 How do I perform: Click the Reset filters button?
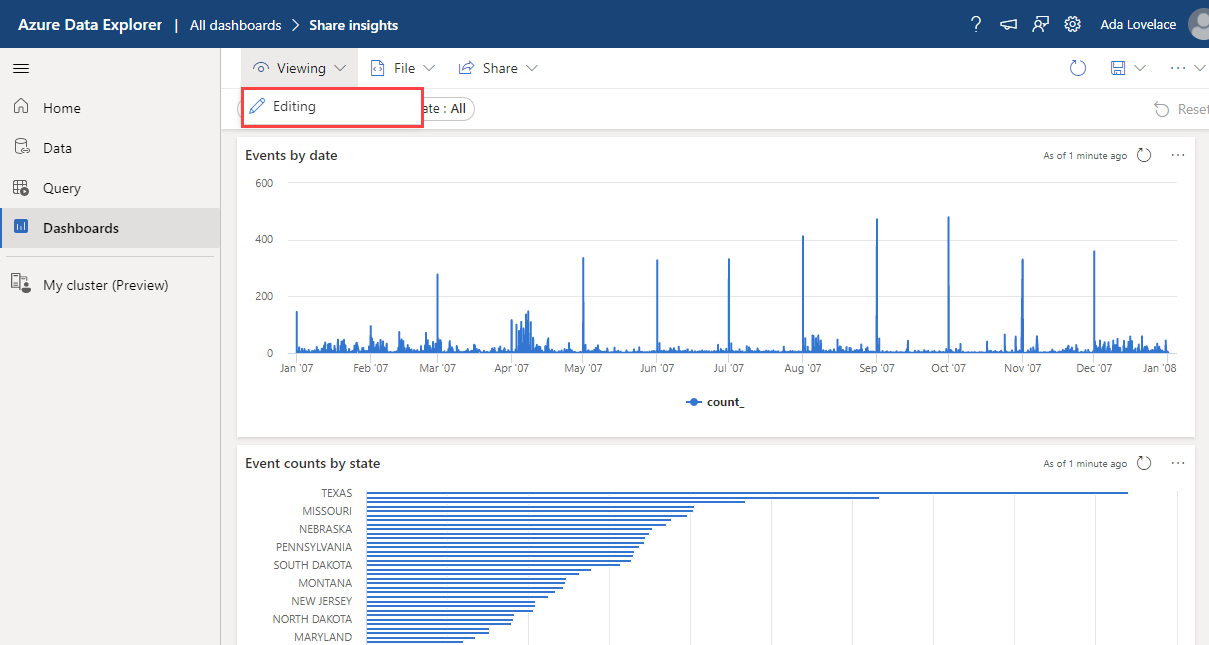[1181, 109]
